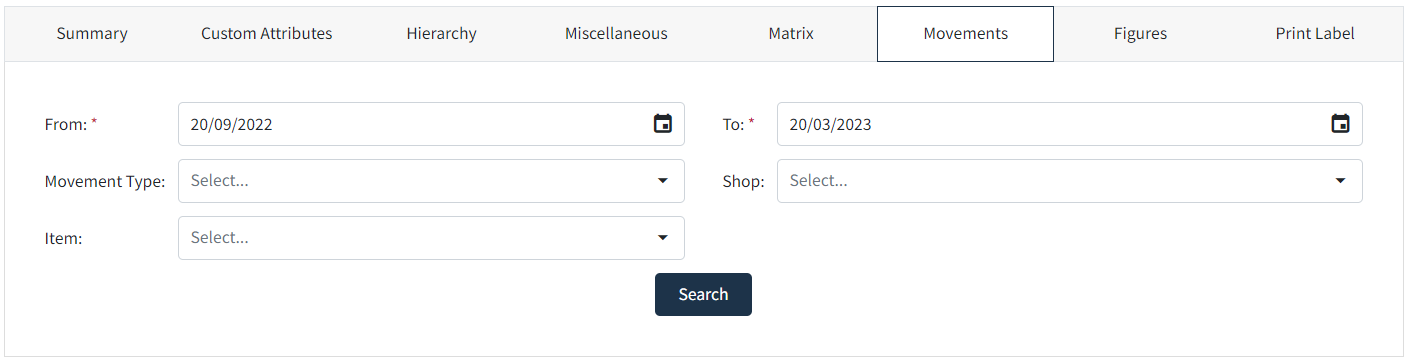Open the Figures tab
This screenshot has width=1409, height=362.
click(1140, 34)
